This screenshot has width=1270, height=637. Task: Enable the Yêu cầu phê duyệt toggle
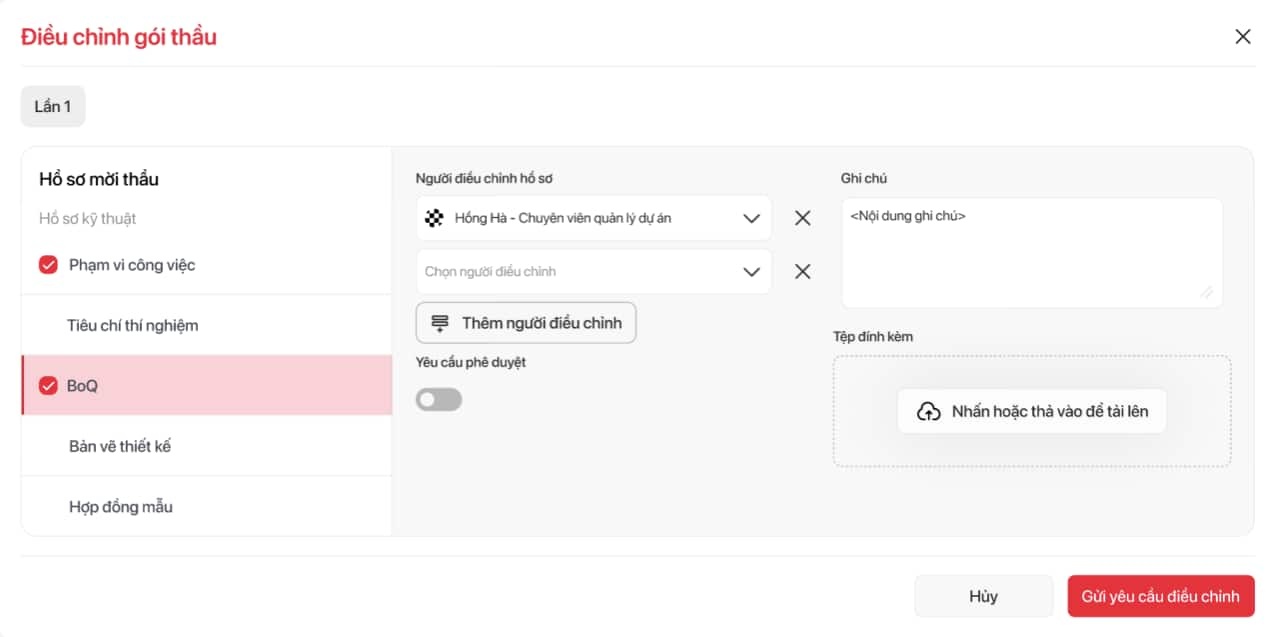point(439,400)
